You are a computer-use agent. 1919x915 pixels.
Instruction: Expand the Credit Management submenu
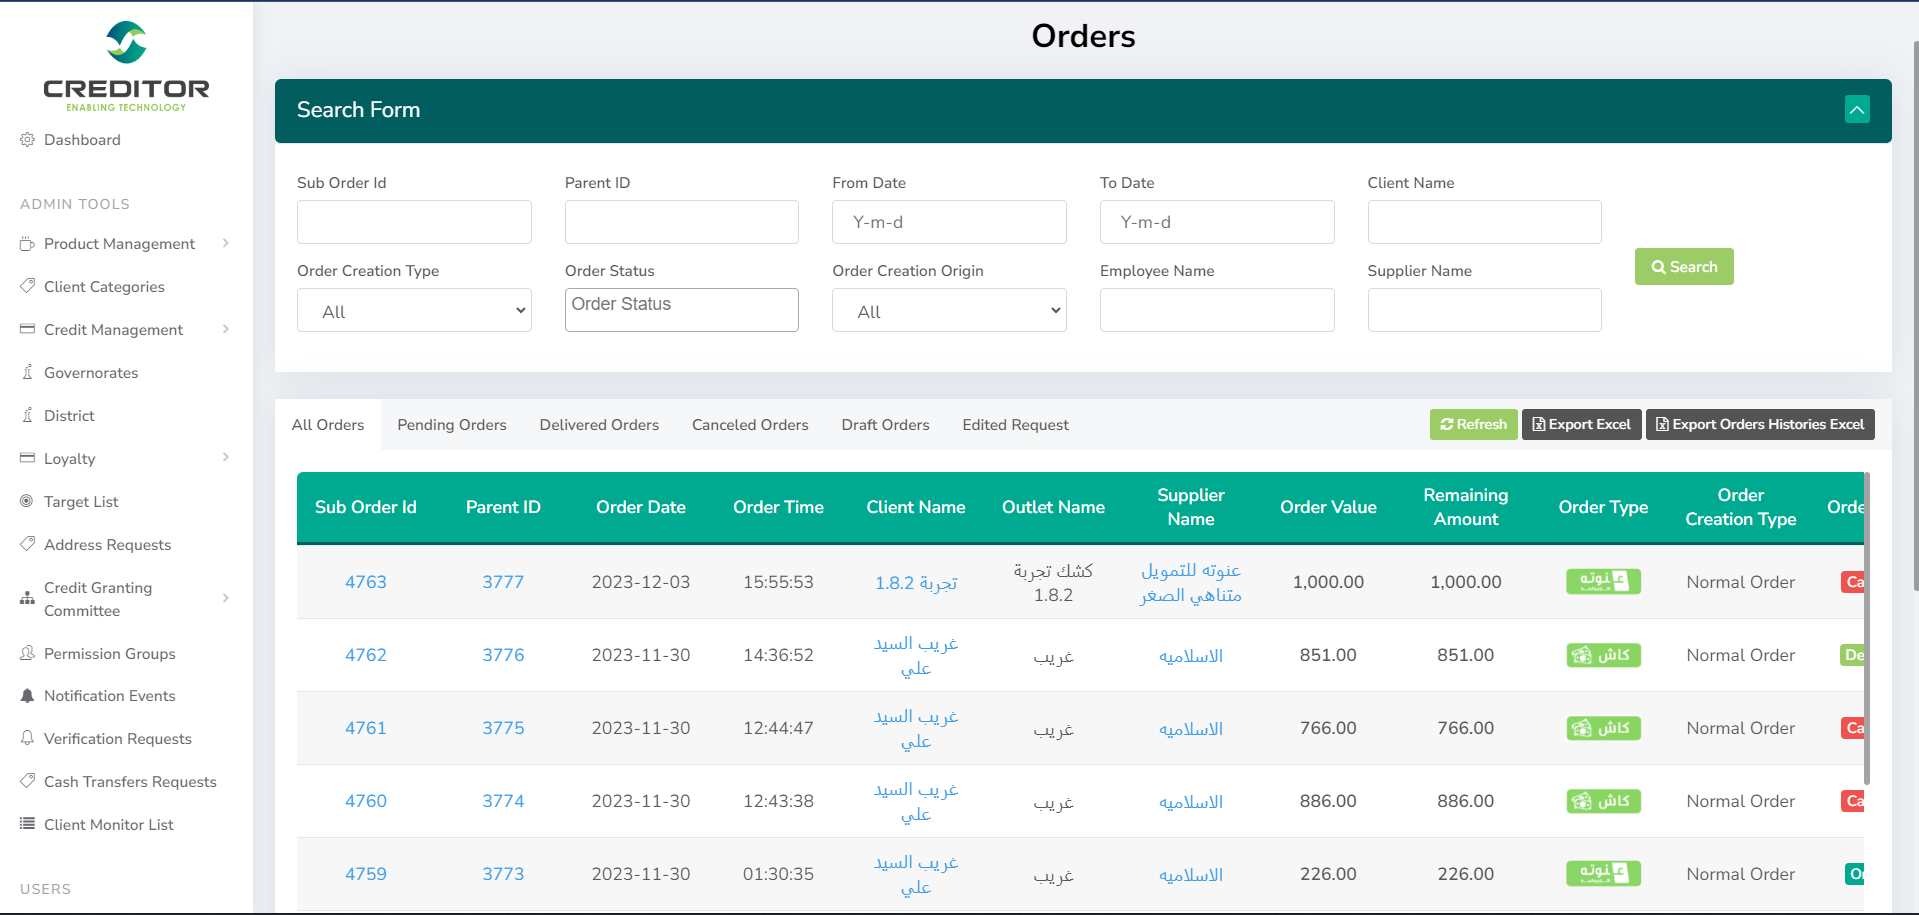pos(226,329)
